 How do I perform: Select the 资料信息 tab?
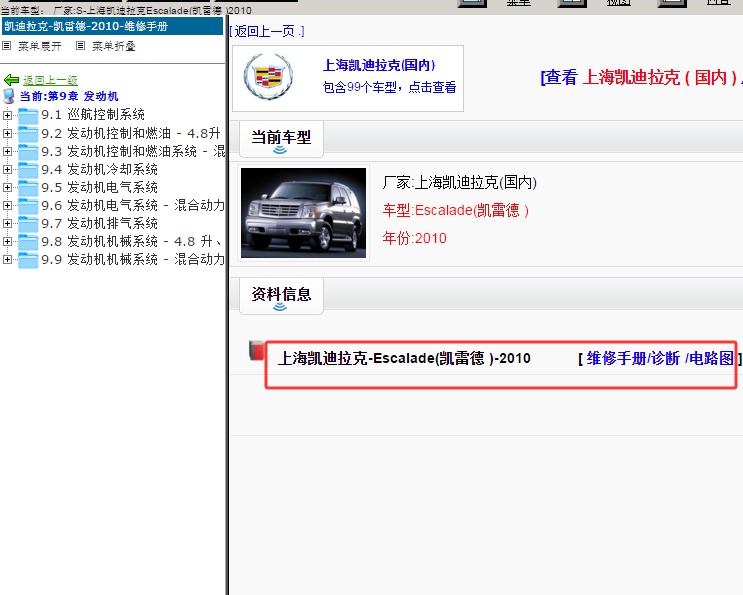click(x=281, y=296)
